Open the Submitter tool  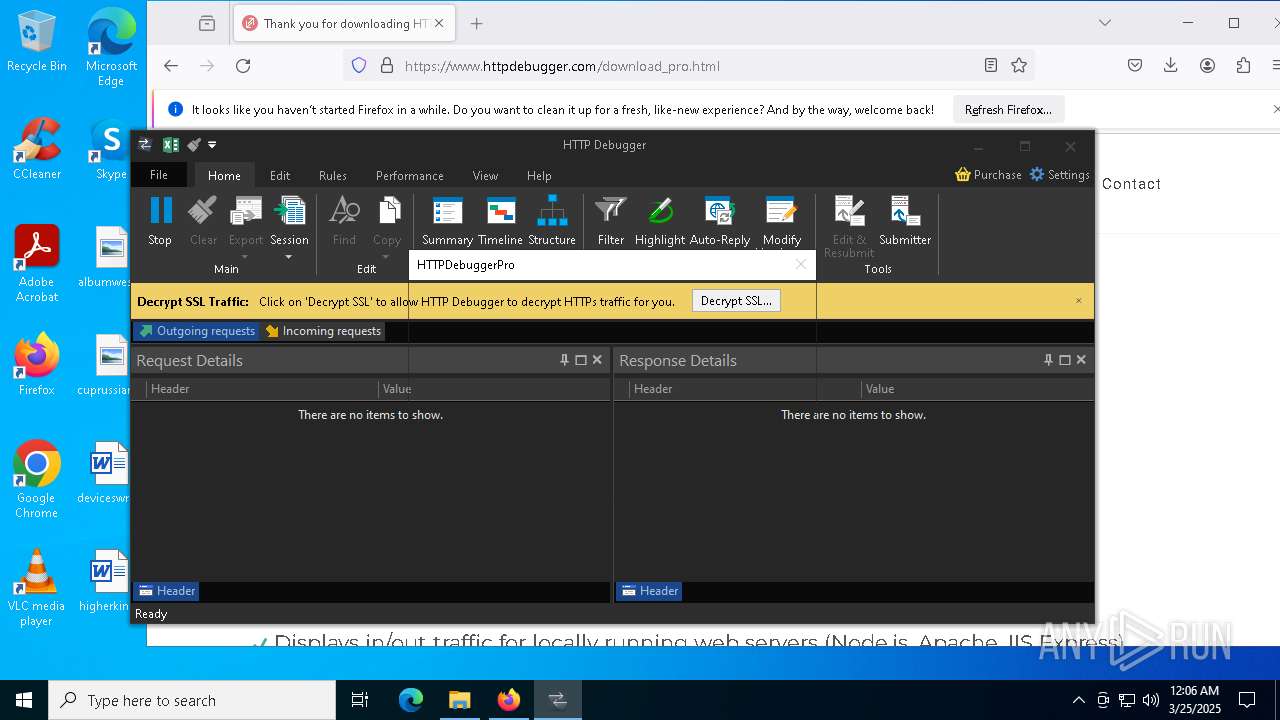905,221
